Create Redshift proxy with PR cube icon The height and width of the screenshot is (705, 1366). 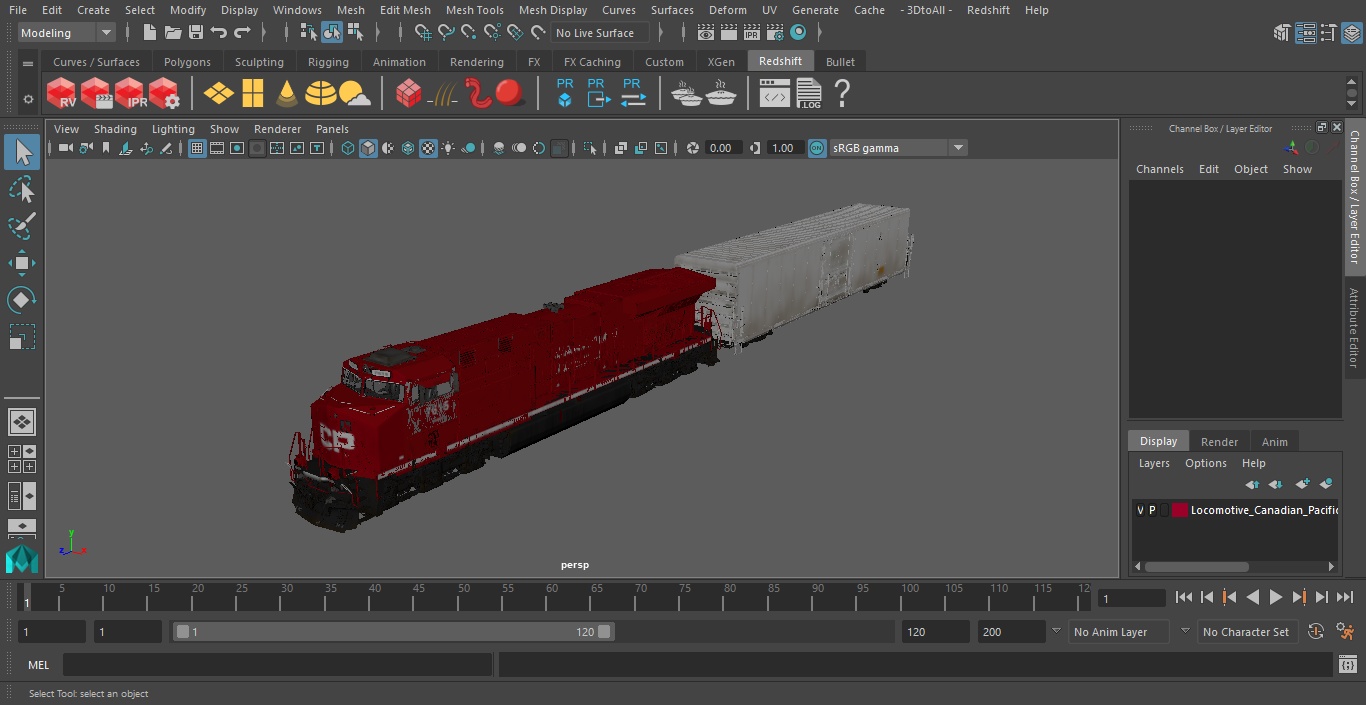(x=565, y=93)
